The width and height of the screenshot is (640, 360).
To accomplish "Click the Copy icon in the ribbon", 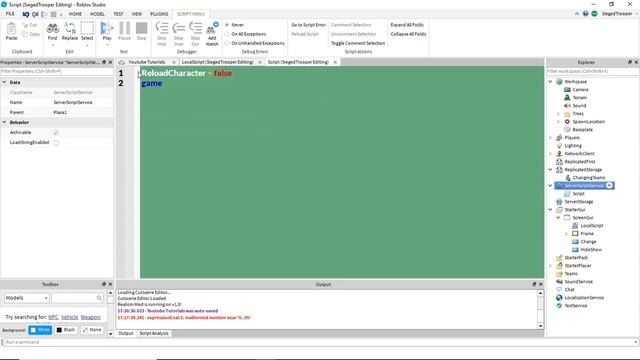I will [x=25, y=34].
